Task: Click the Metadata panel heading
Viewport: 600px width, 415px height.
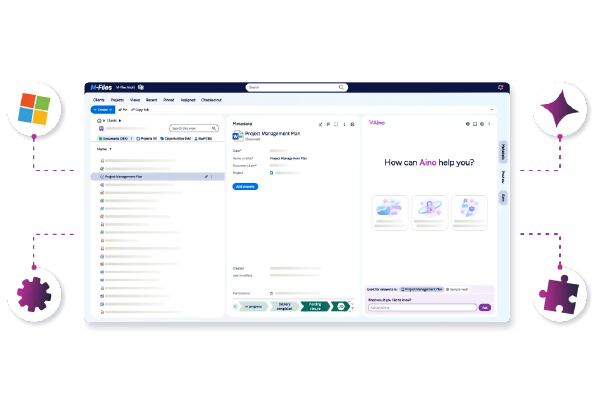Action: click(x=242, y=124)
